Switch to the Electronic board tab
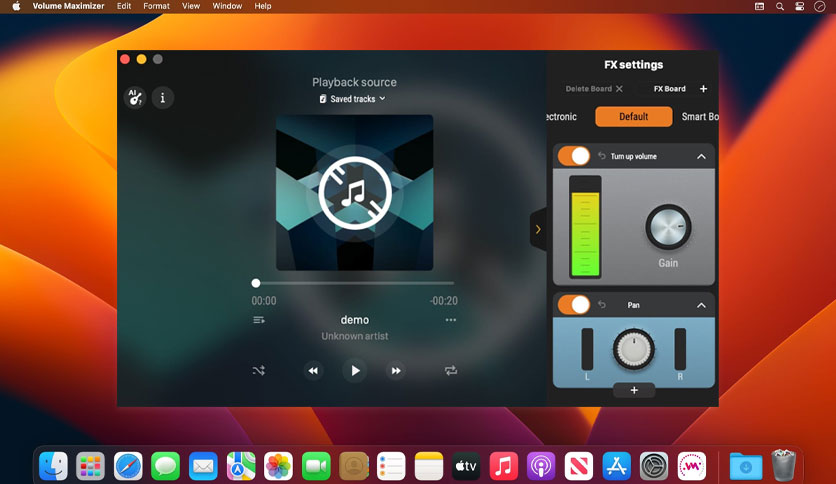This screenshot has width=836, height=484. click(561, 117)
